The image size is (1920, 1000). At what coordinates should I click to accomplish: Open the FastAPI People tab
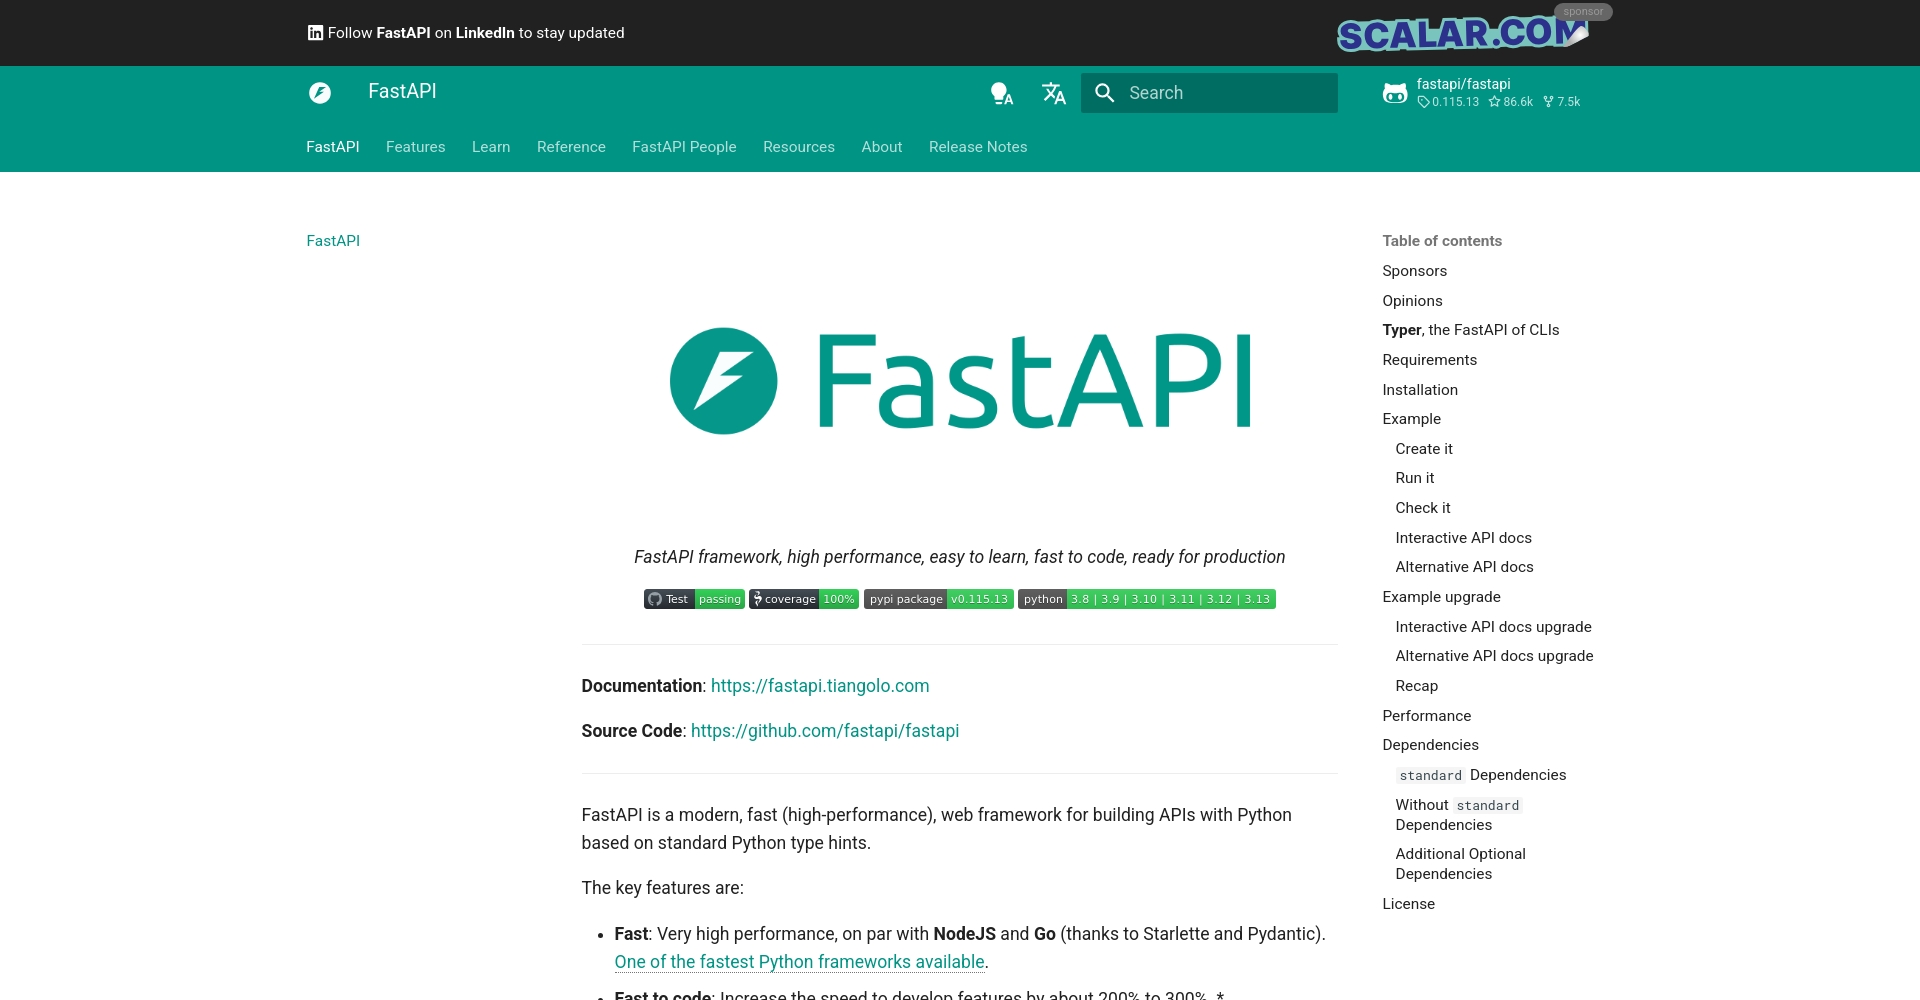[x=684, y=147]
